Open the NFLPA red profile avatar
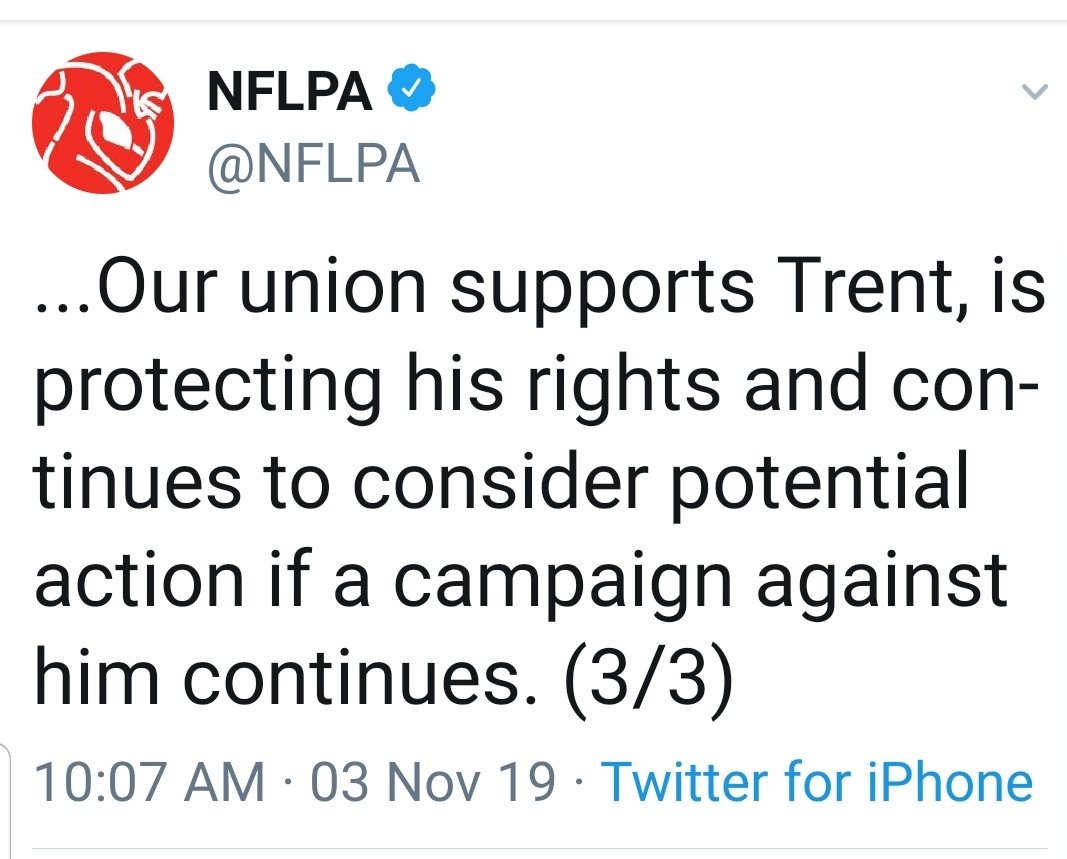 coord(103,123)
